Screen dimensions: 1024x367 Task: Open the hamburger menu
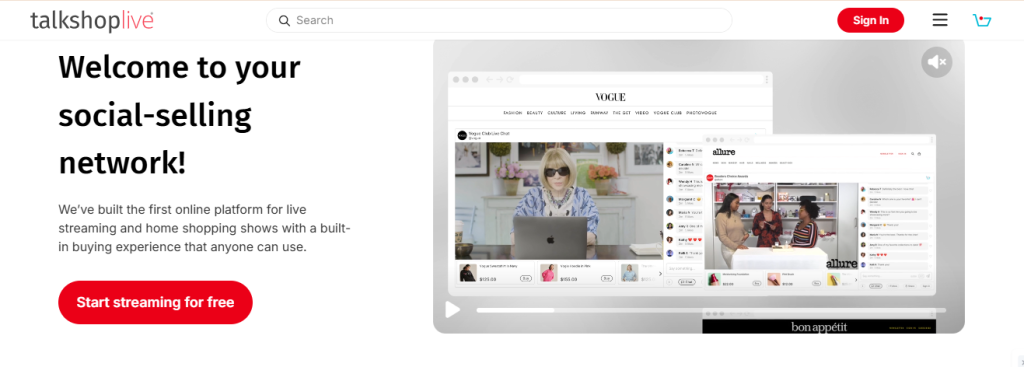(940, 20)
